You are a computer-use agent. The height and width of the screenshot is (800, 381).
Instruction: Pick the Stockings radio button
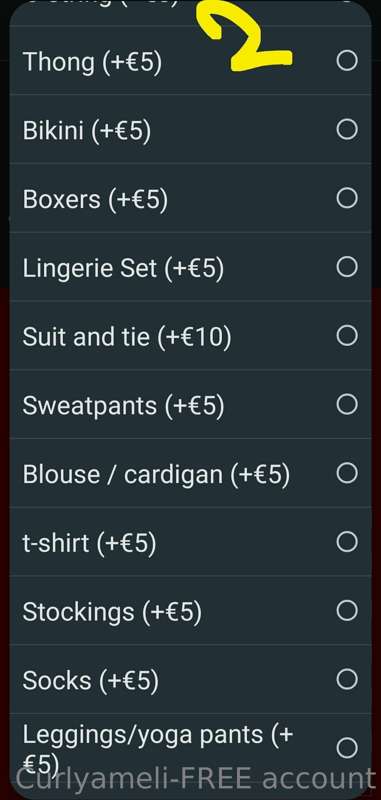click(347, 610)
